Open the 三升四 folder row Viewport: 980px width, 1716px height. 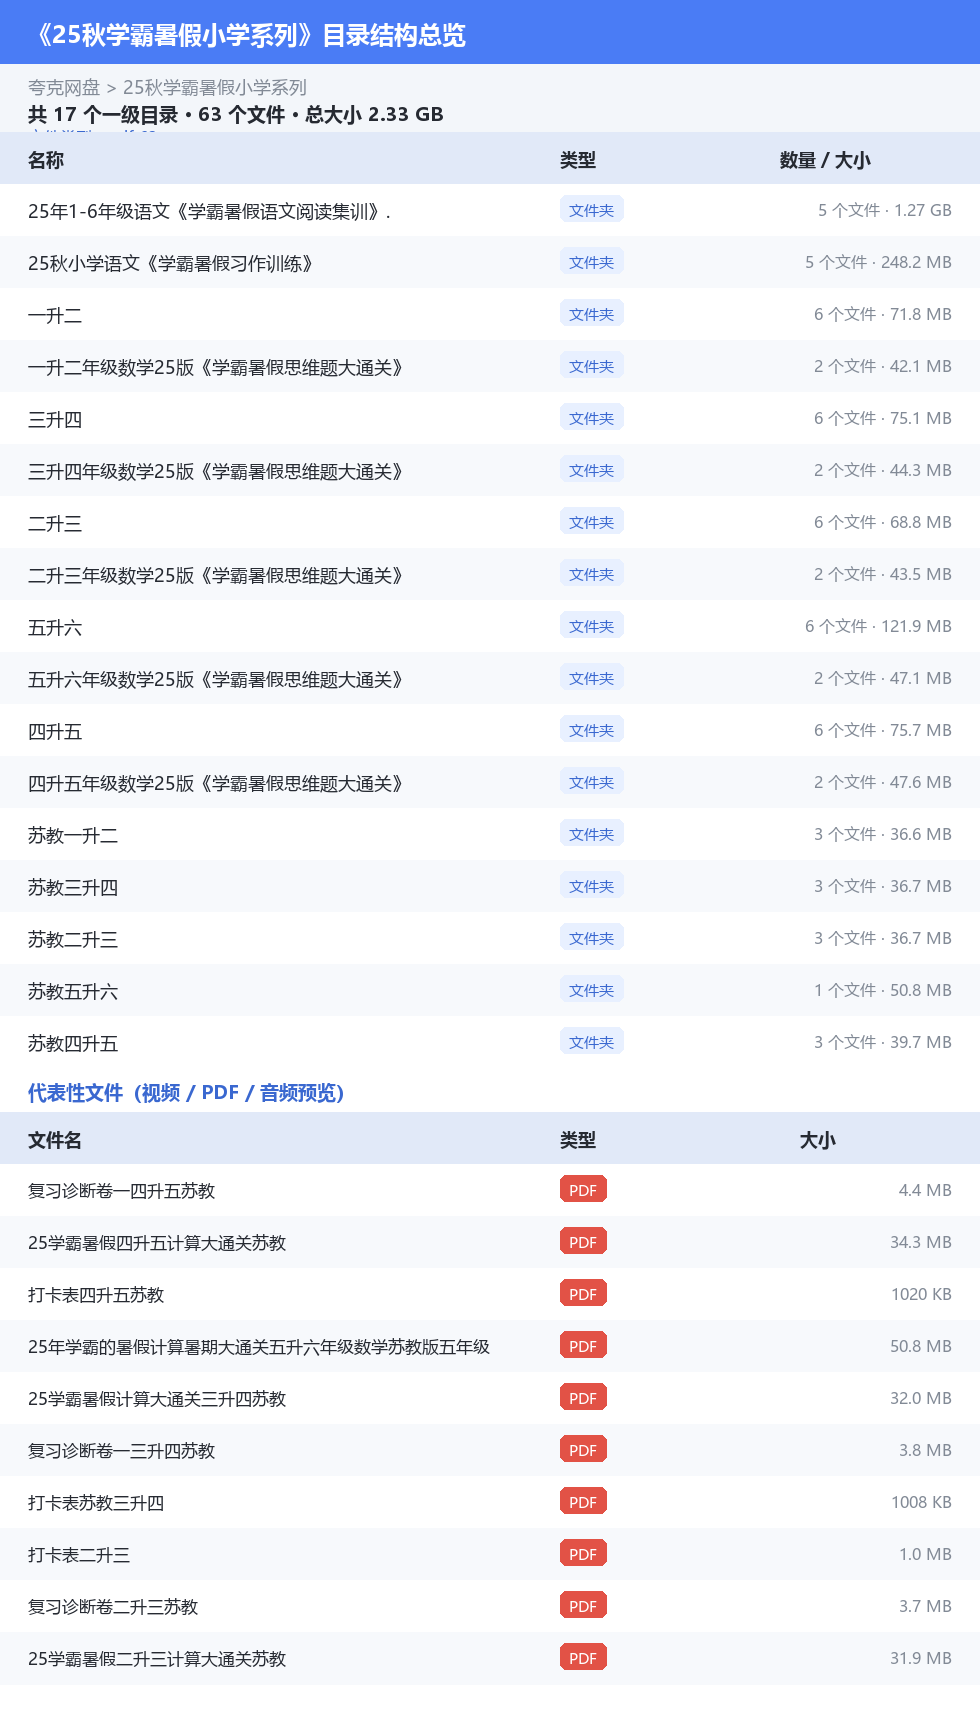coord(490,419)
